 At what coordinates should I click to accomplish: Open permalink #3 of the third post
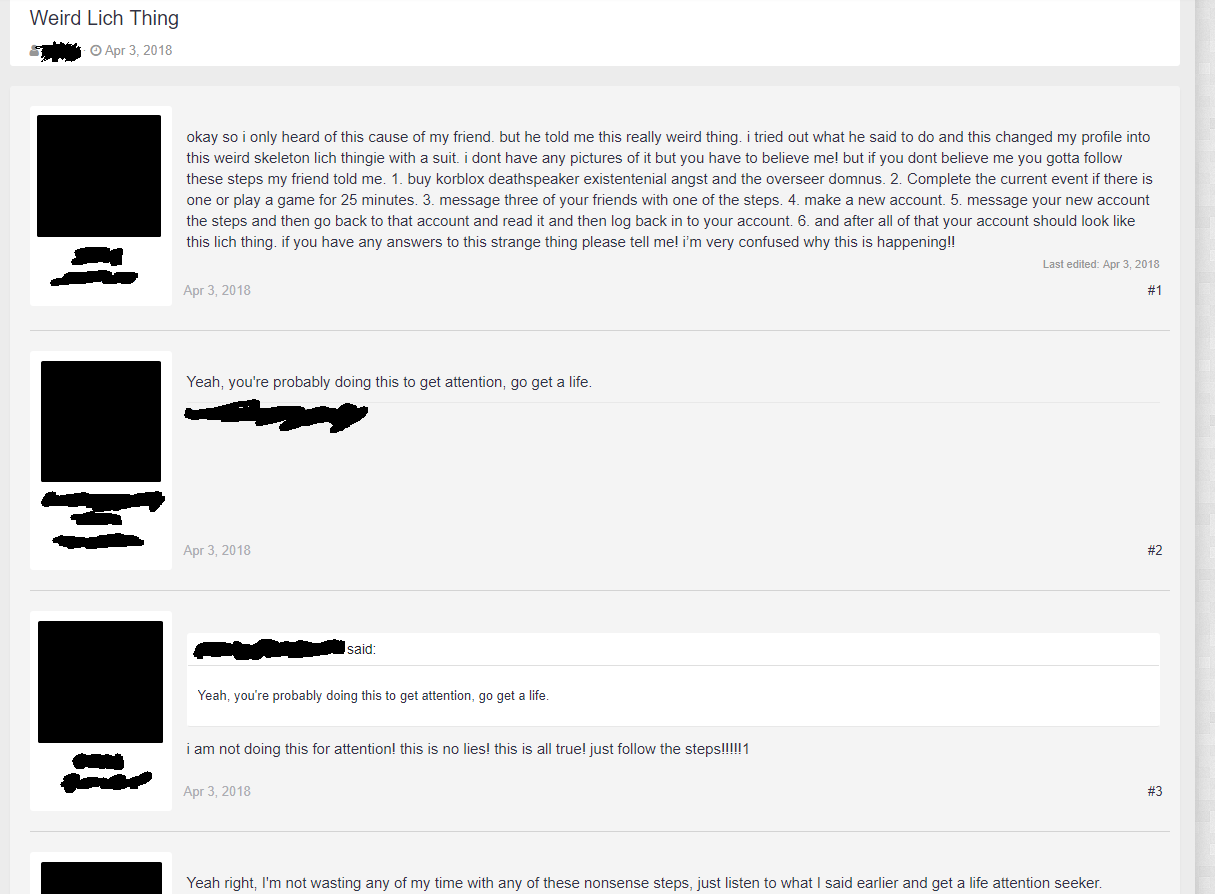[1154, 792]
